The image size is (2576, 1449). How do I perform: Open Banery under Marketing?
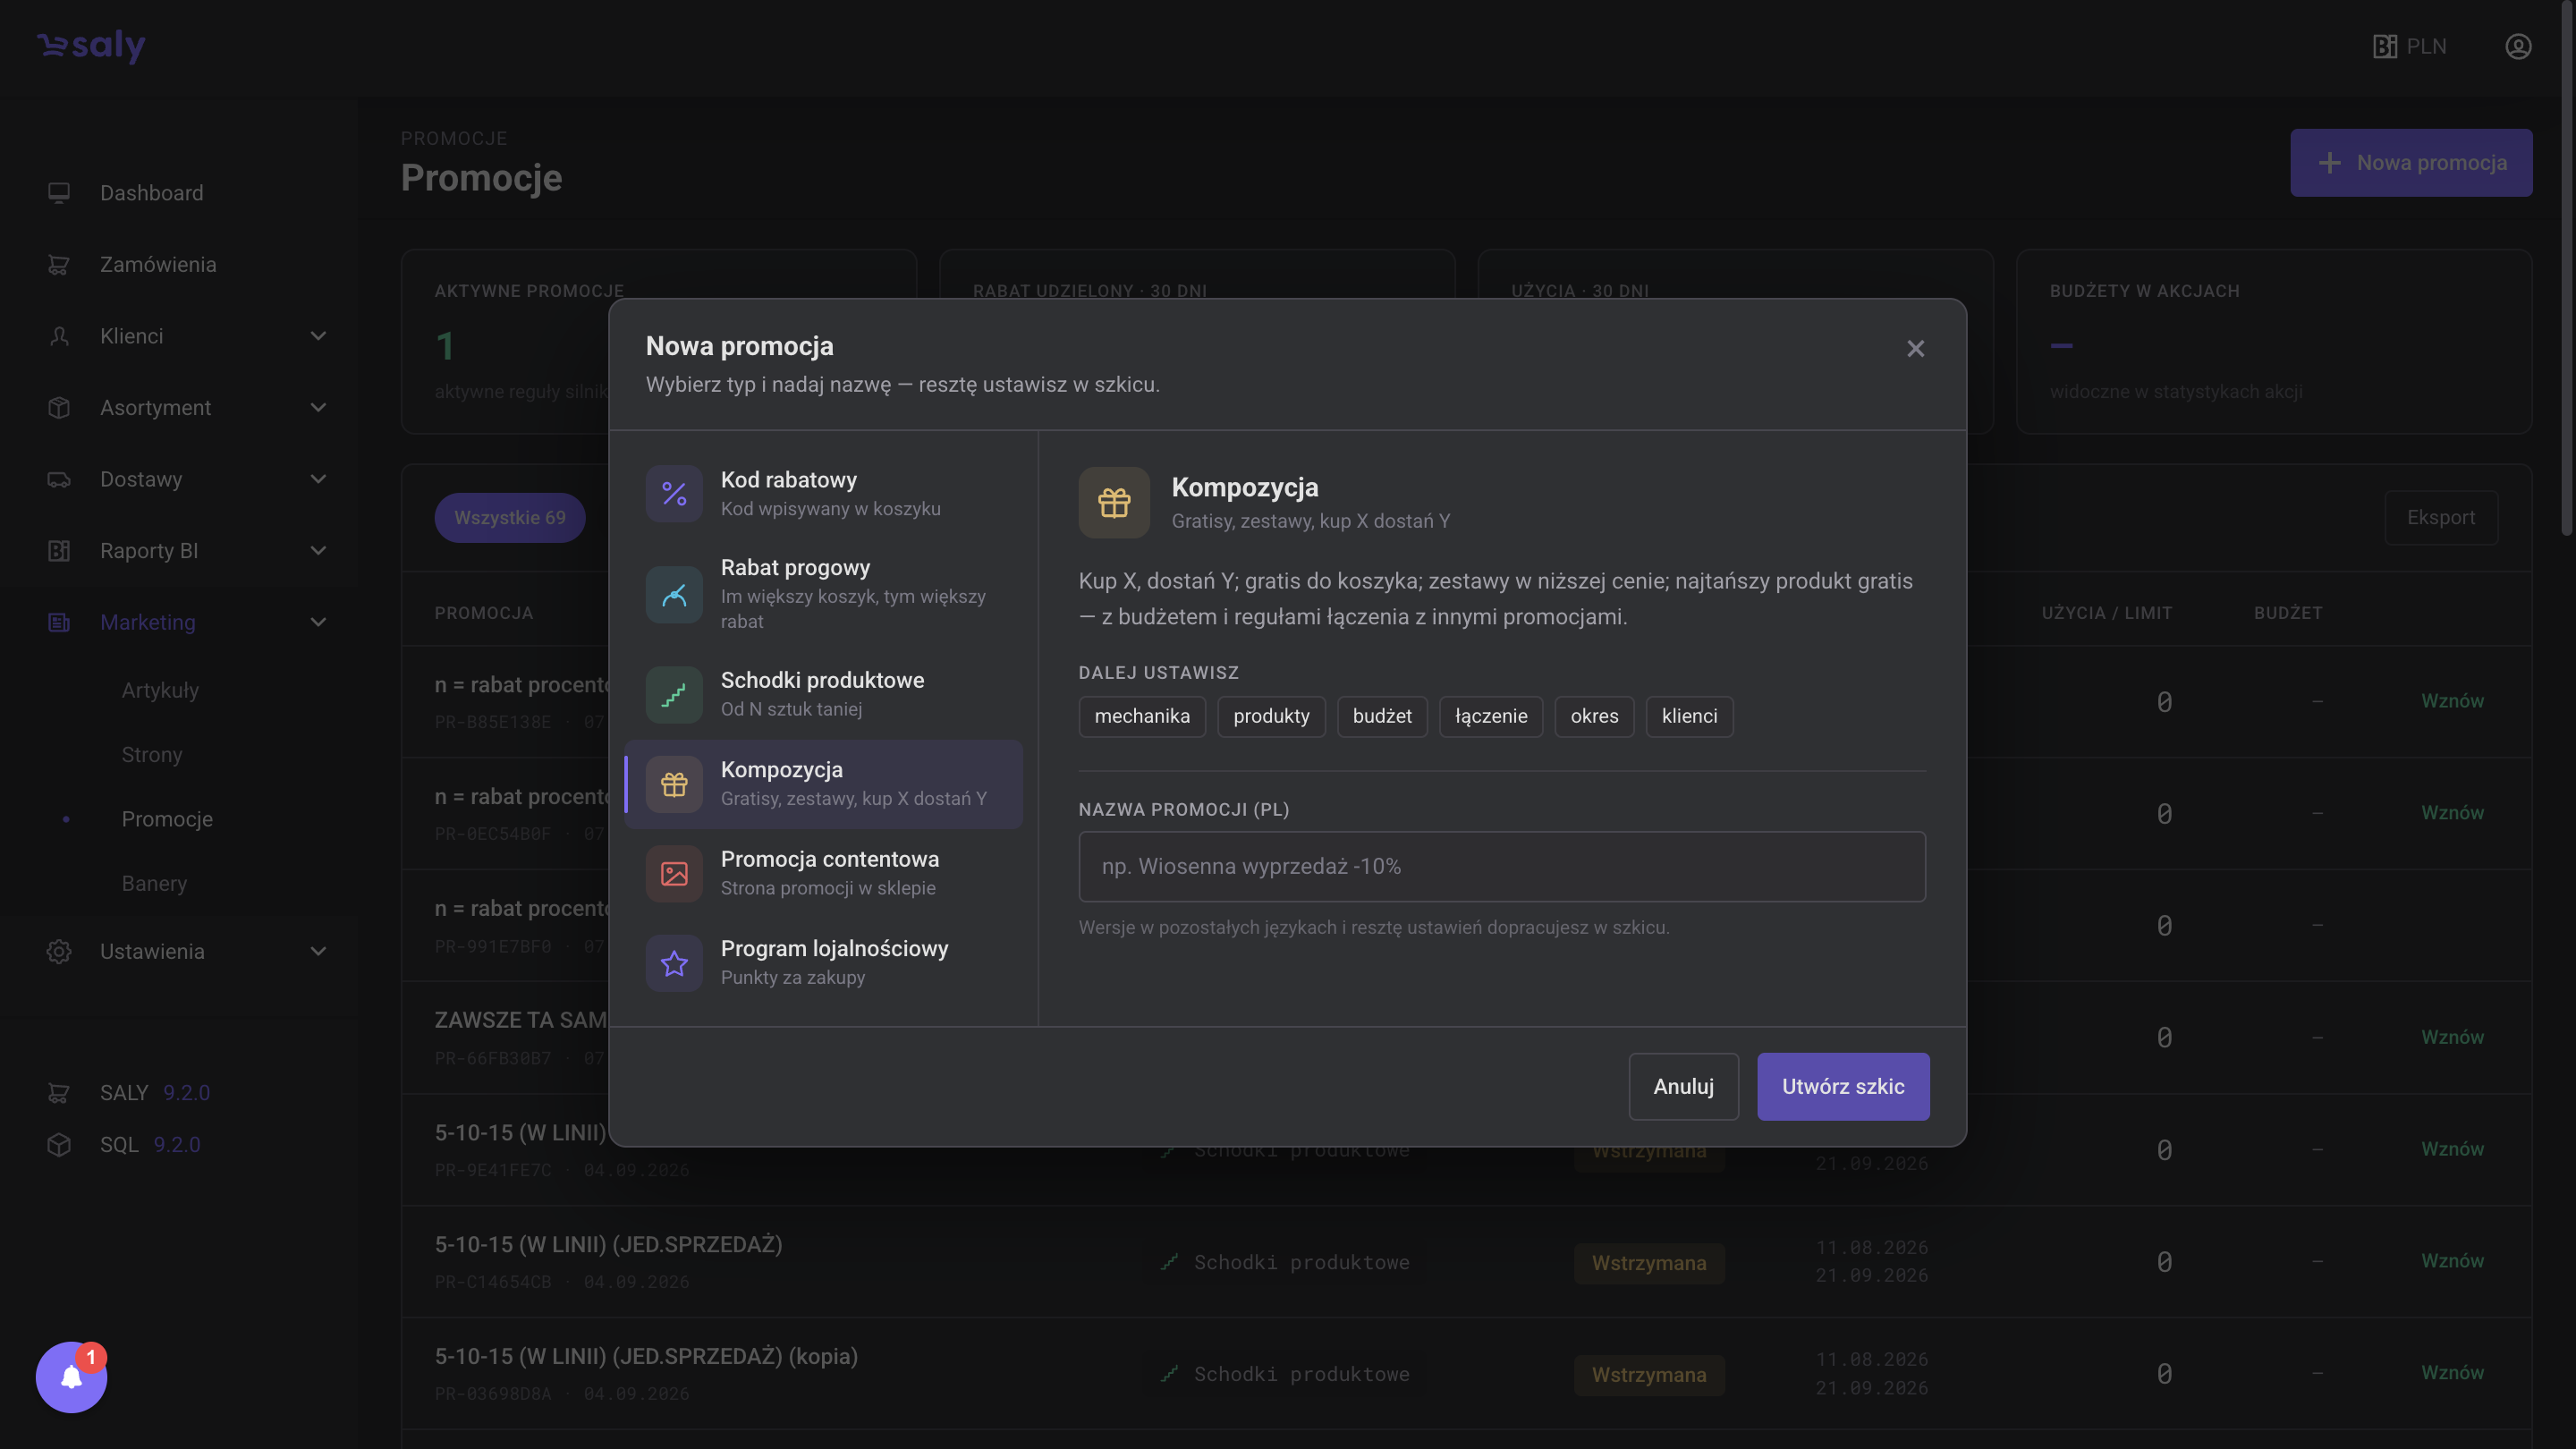(155, 884)
